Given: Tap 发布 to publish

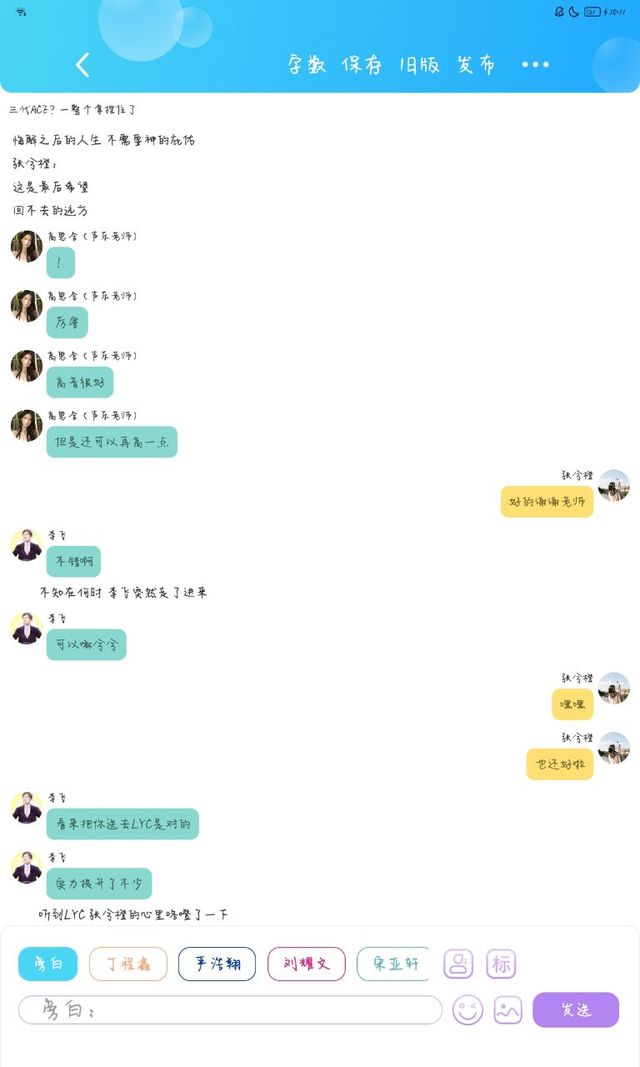Looking at the screenshot, I should click(476, 65).
